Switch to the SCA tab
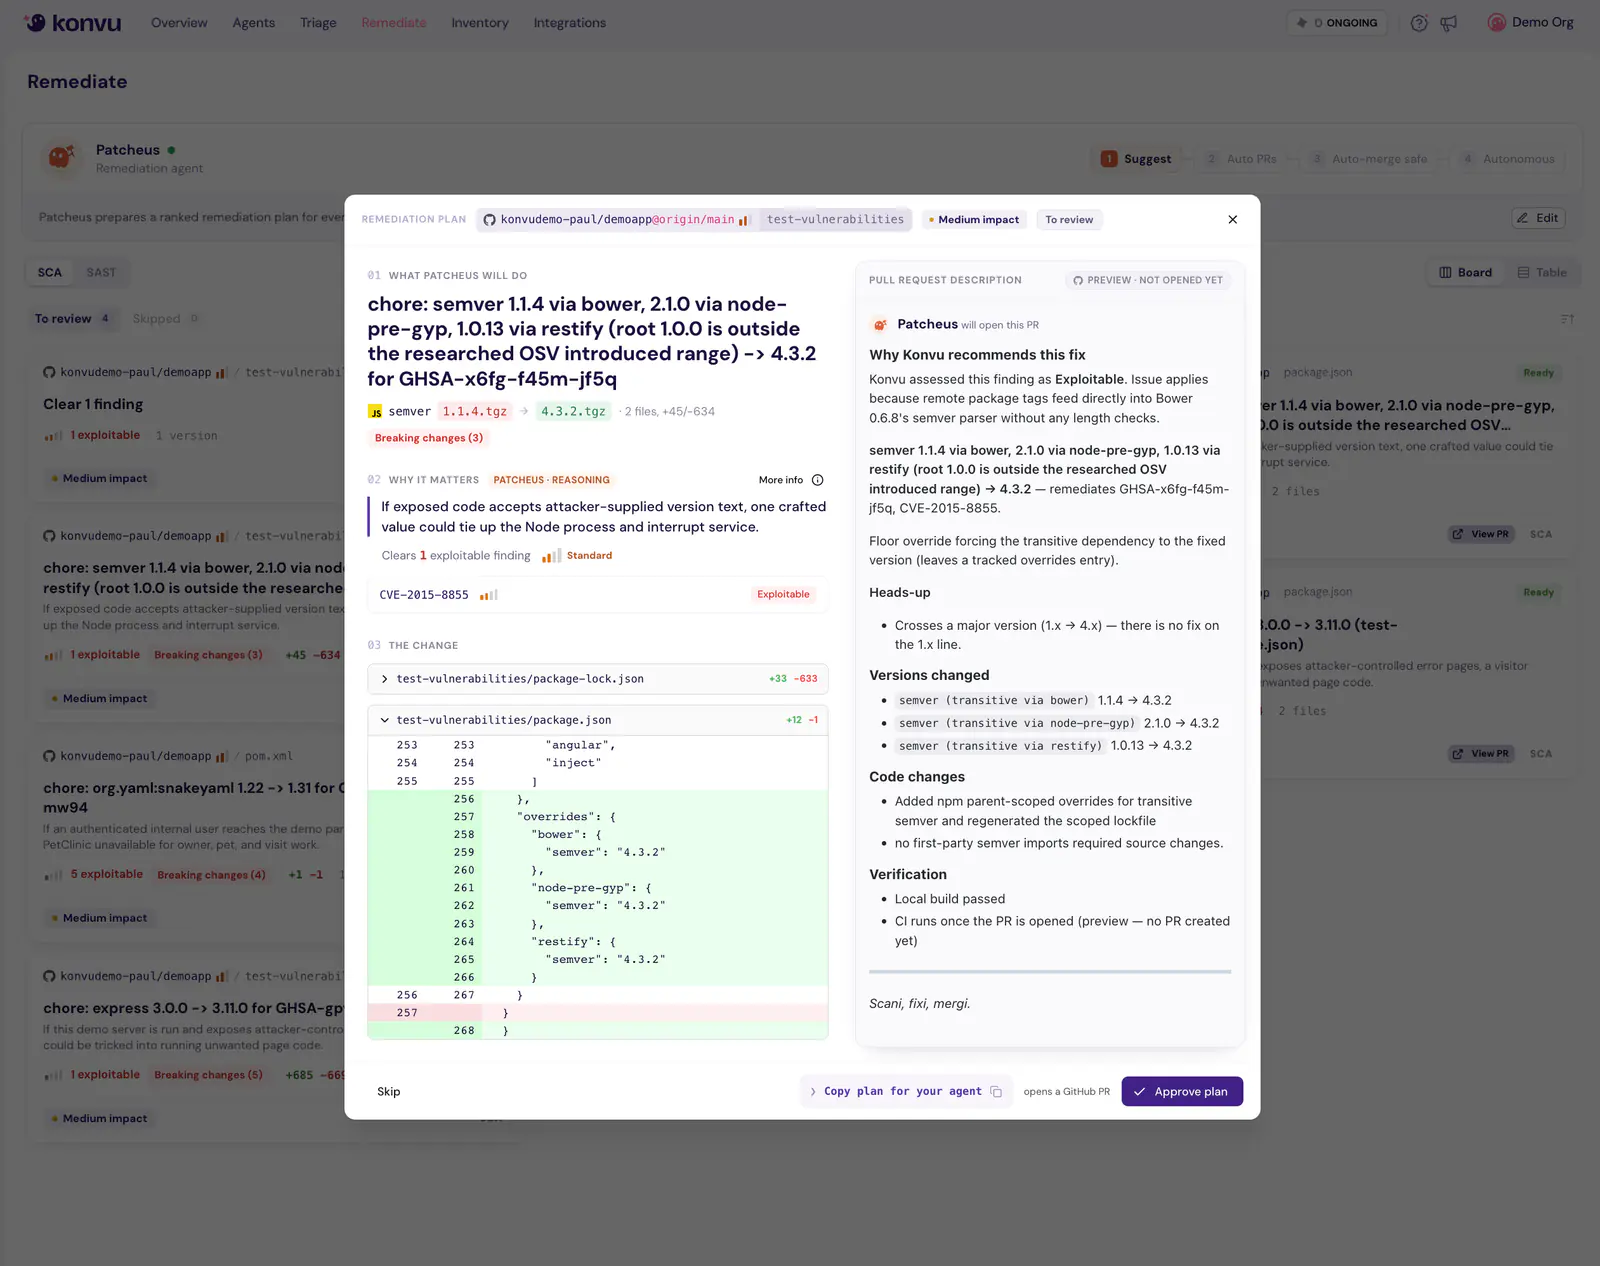Screen dimensions: 1600x1266 [49, 272]
